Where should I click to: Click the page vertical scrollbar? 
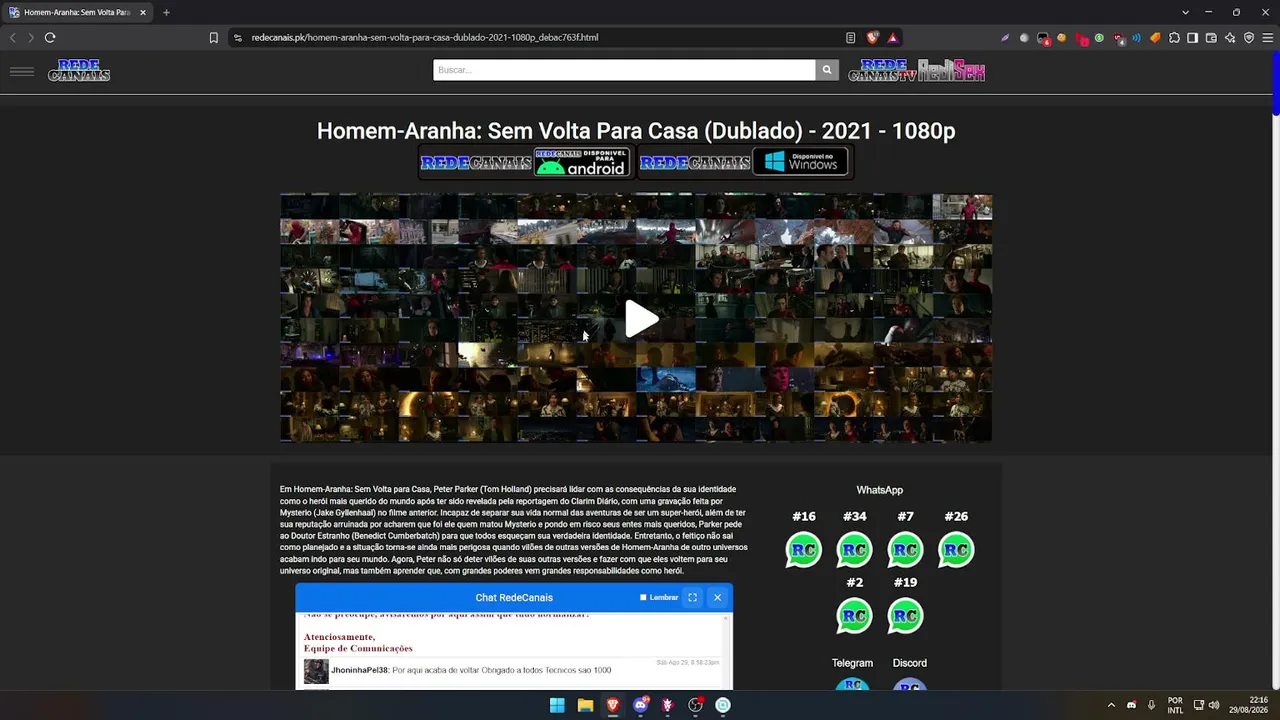[1276, 84]
